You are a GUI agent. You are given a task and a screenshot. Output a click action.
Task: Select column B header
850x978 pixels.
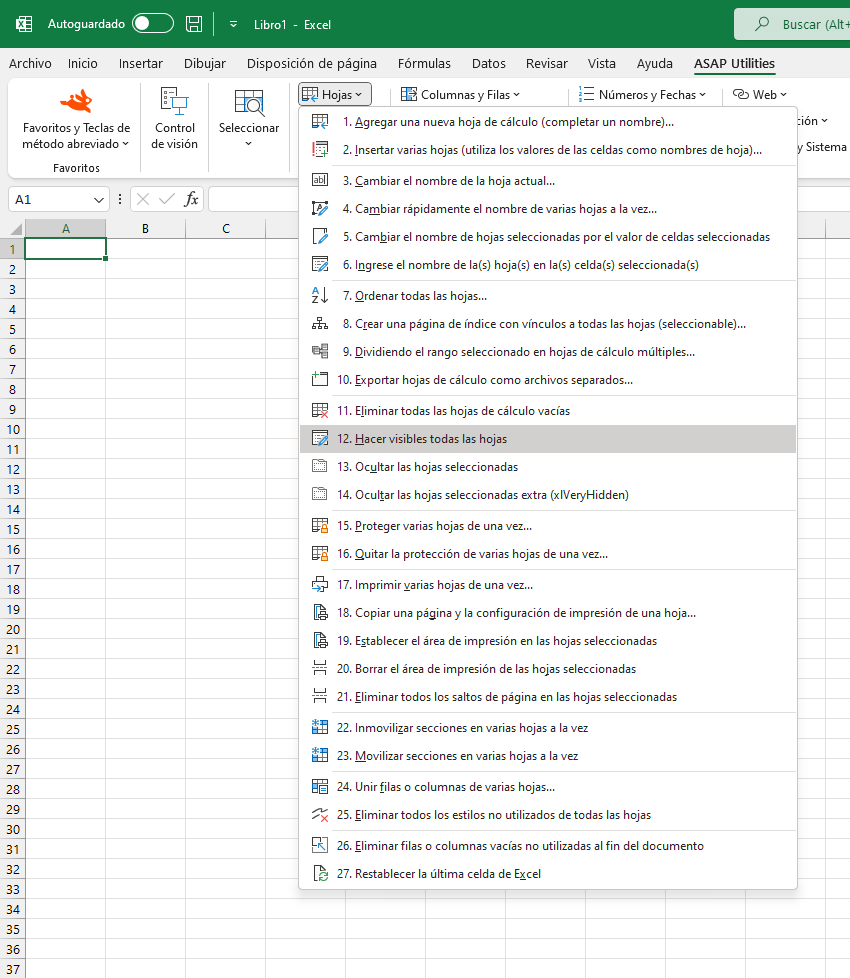(x=145, y=228)
